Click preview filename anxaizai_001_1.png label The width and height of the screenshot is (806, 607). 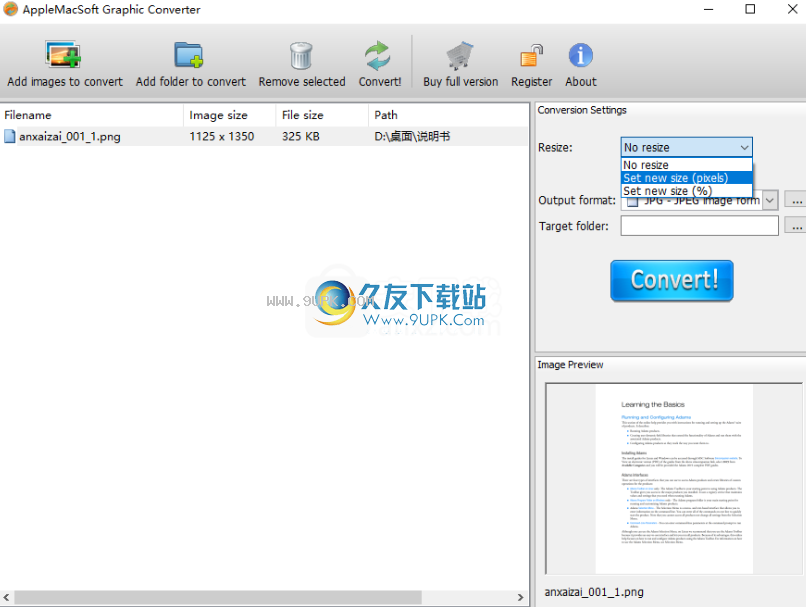point(594,592)
